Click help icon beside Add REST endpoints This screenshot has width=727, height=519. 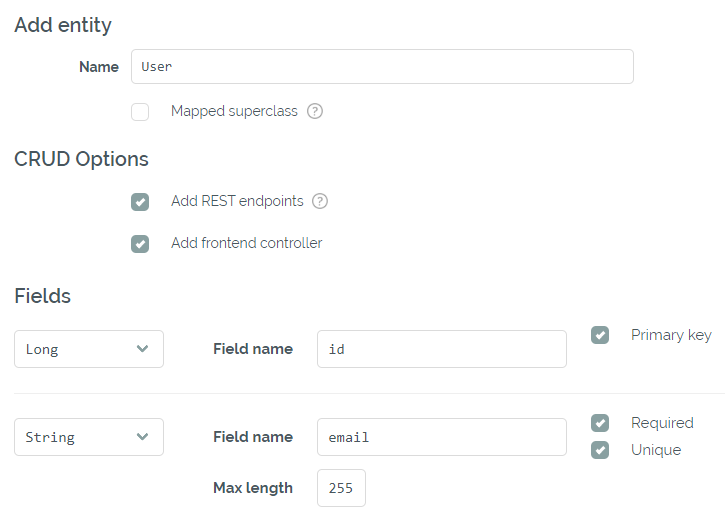pos(320,201)
